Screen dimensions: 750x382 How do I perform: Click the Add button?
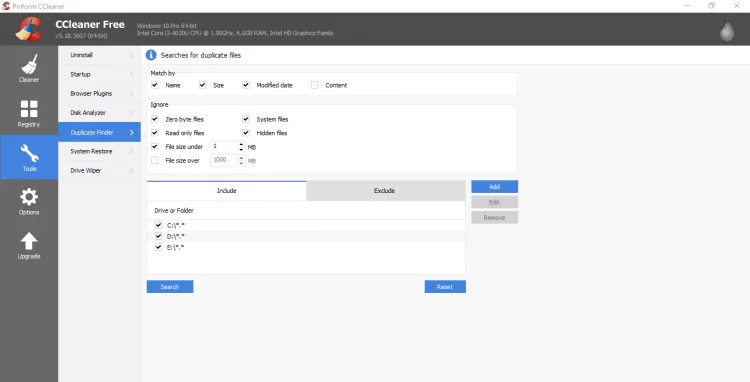[495, 186]
